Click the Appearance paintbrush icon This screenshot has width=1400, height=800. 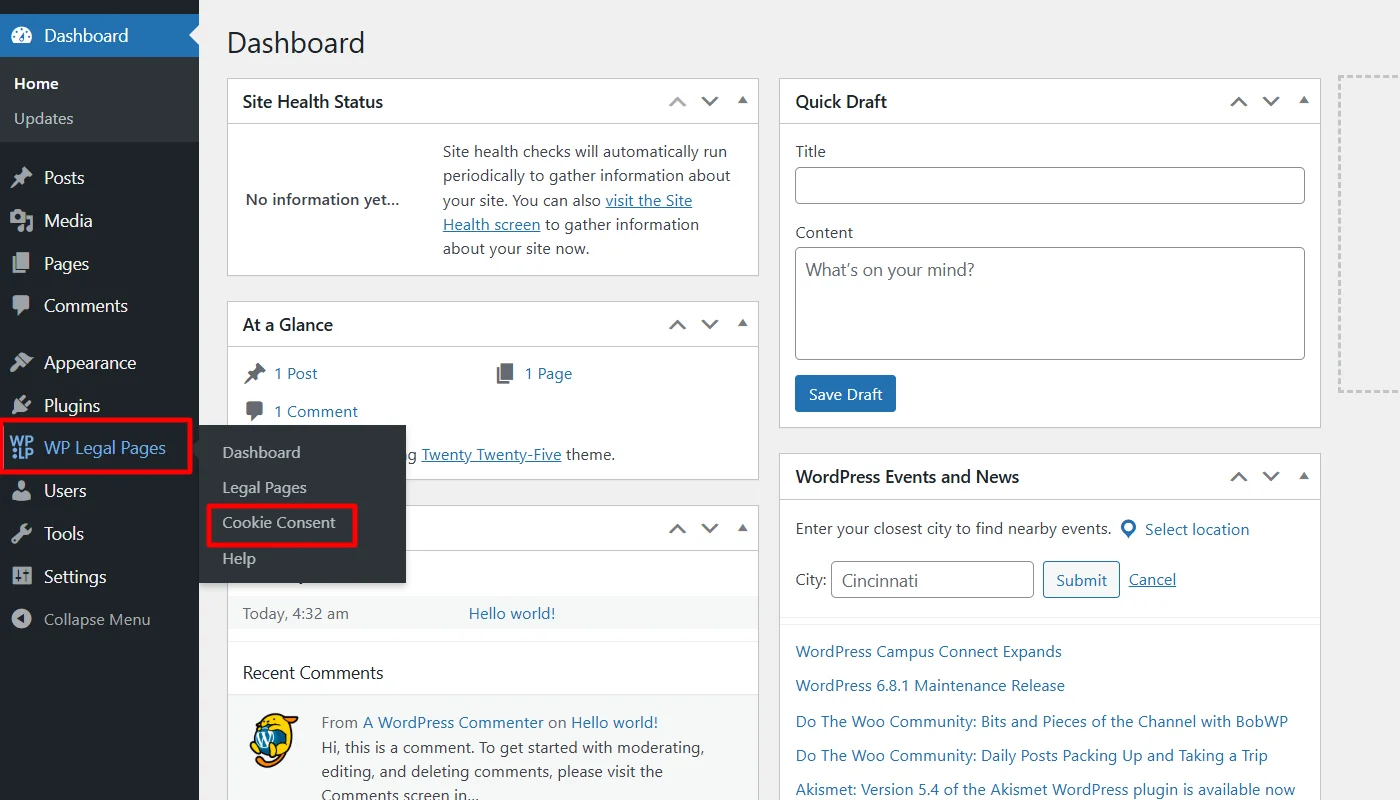[21, 363]
